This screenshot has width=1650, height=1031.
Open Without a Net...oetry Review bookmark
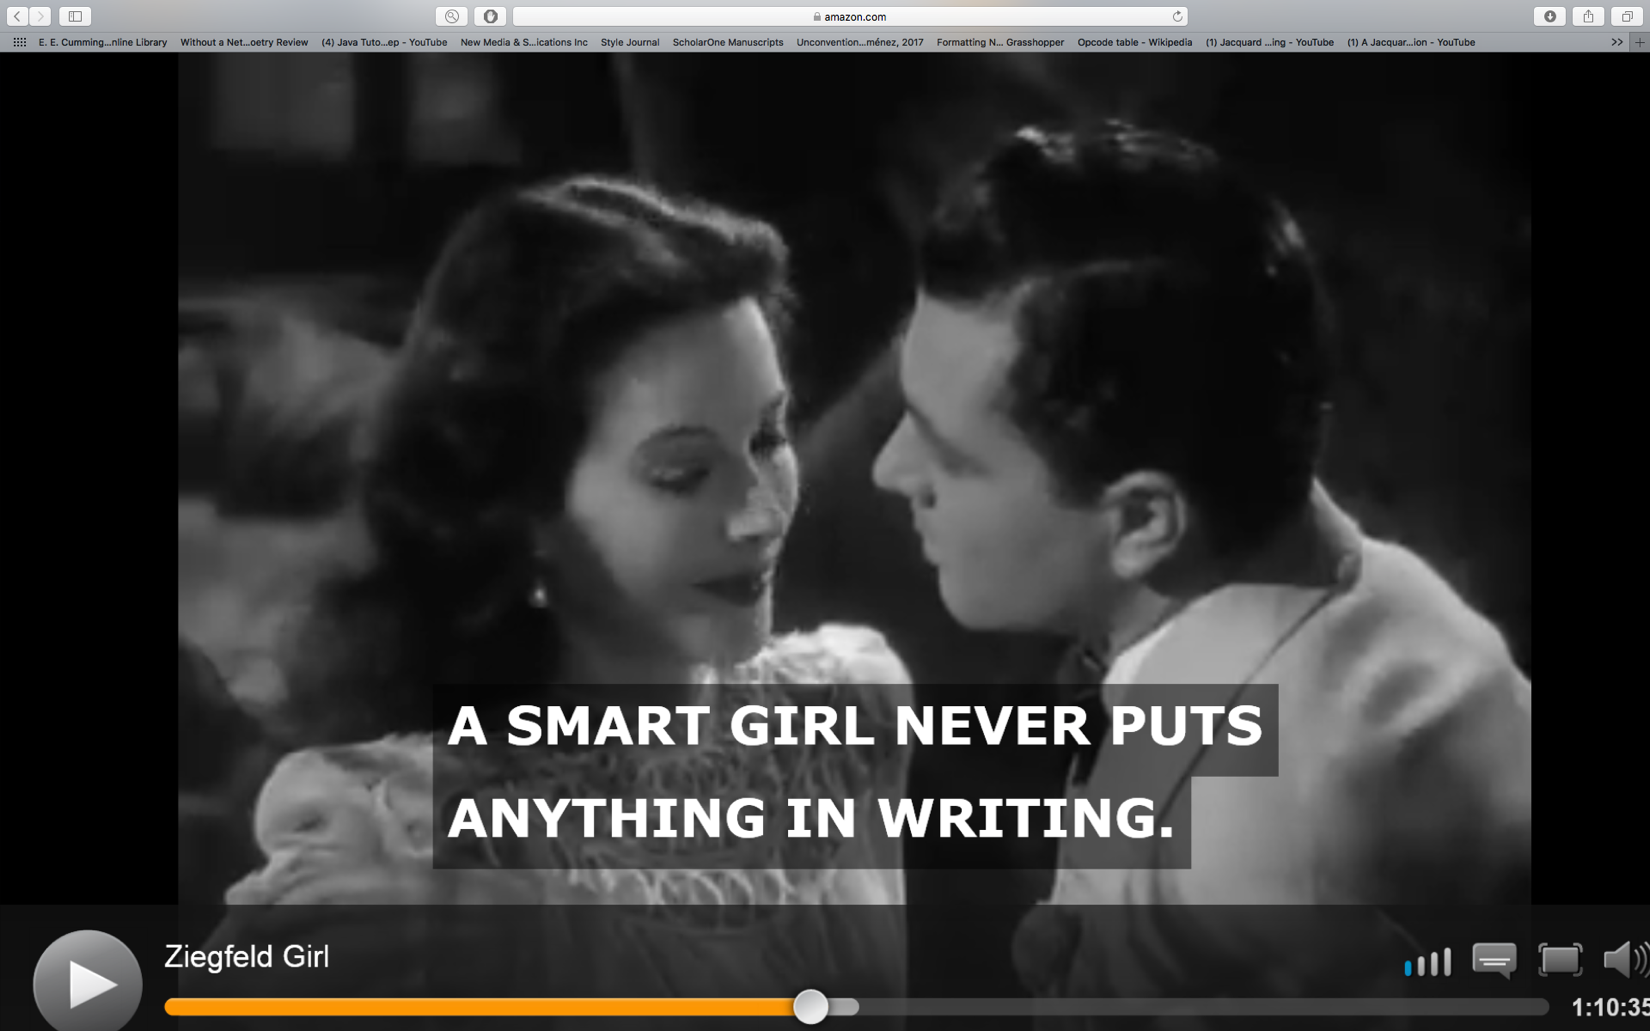[x=244, y=42]
